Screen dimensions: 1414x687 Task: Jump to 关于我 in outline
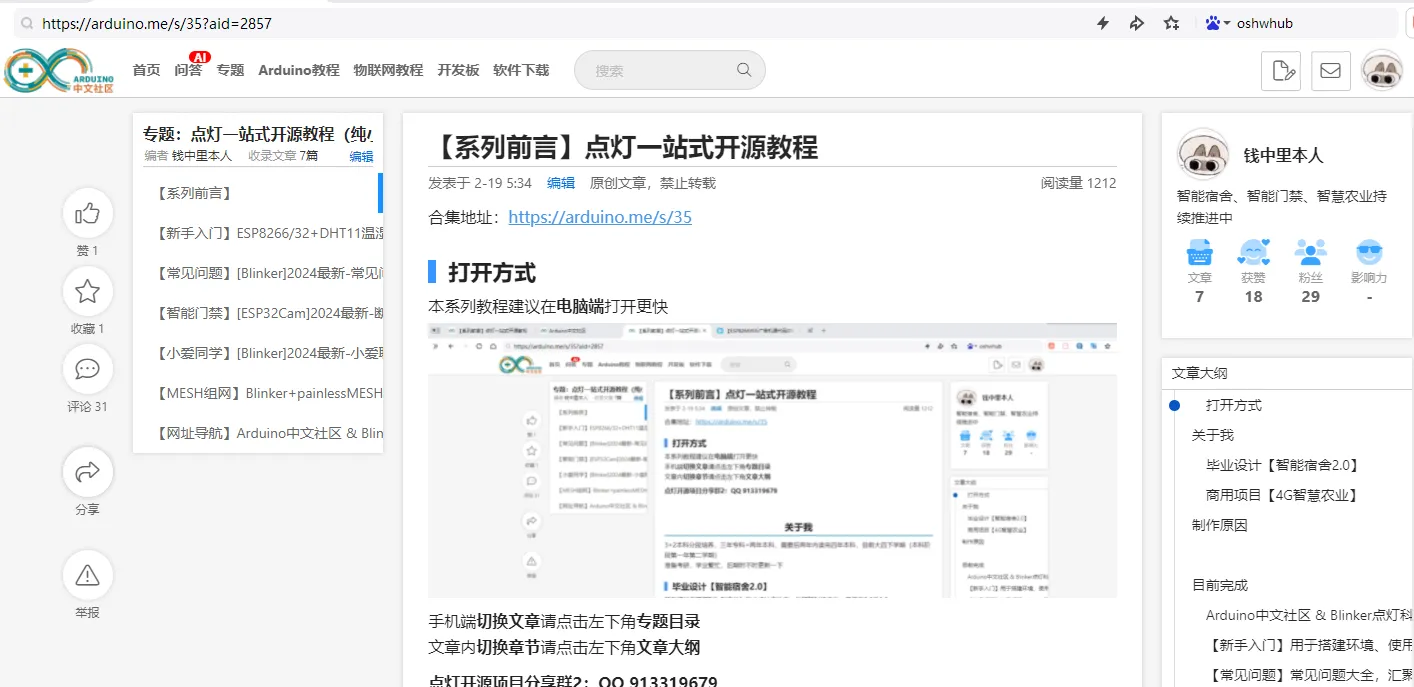1213,435
